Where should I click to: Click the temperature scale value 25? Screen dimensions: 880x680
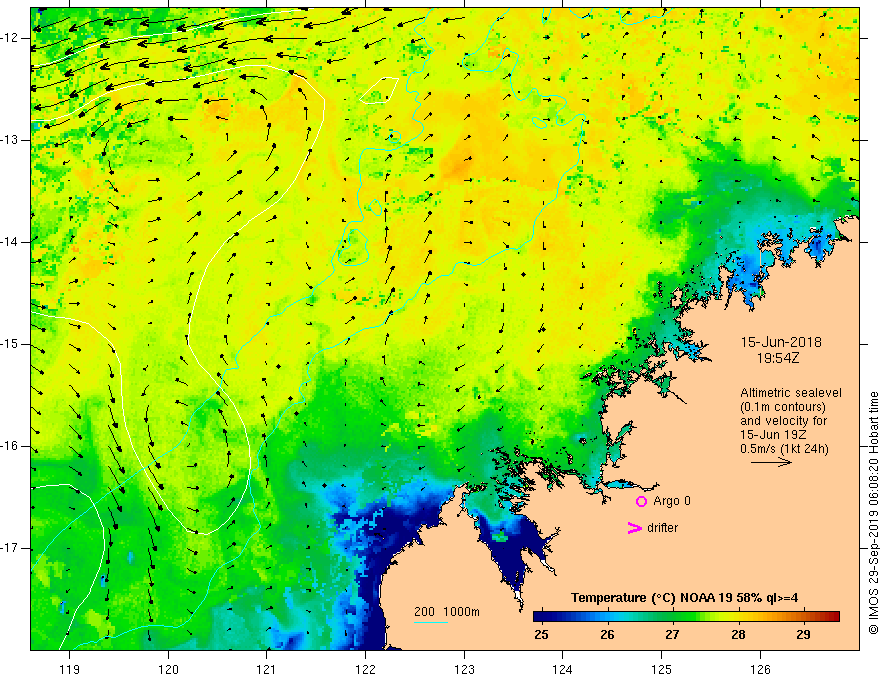coord(542,635)
